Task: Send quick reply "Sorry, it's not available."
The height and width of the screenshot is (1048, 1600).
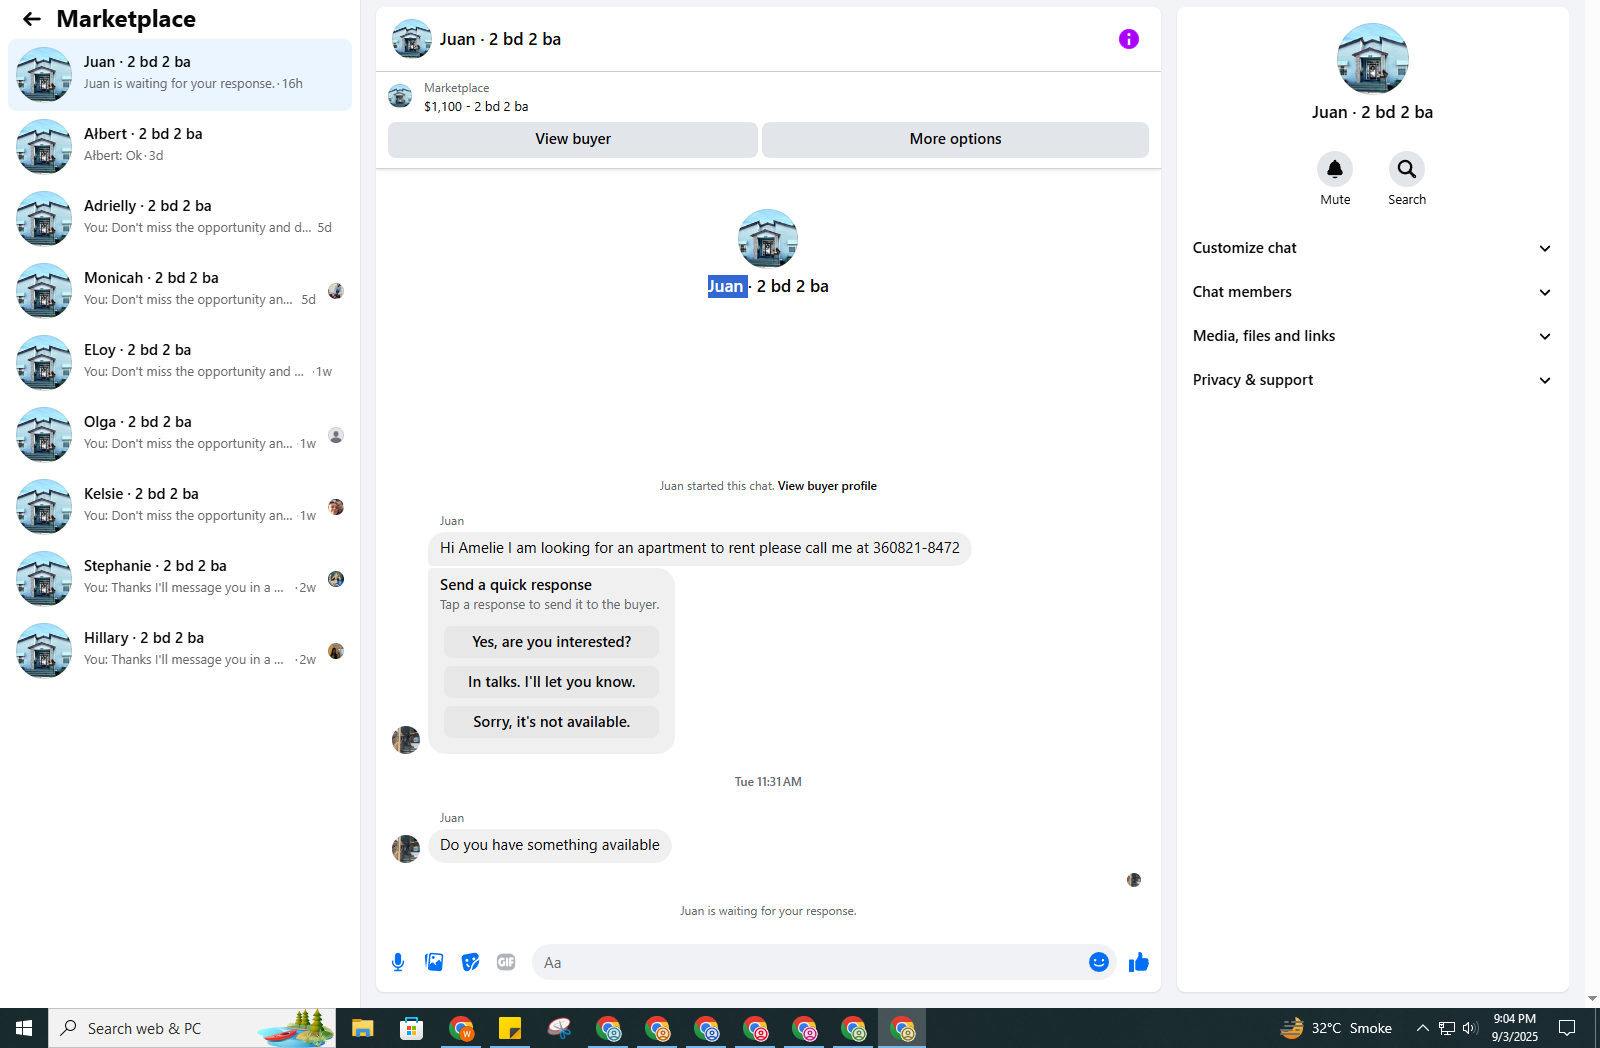Action: pos(551,722)
